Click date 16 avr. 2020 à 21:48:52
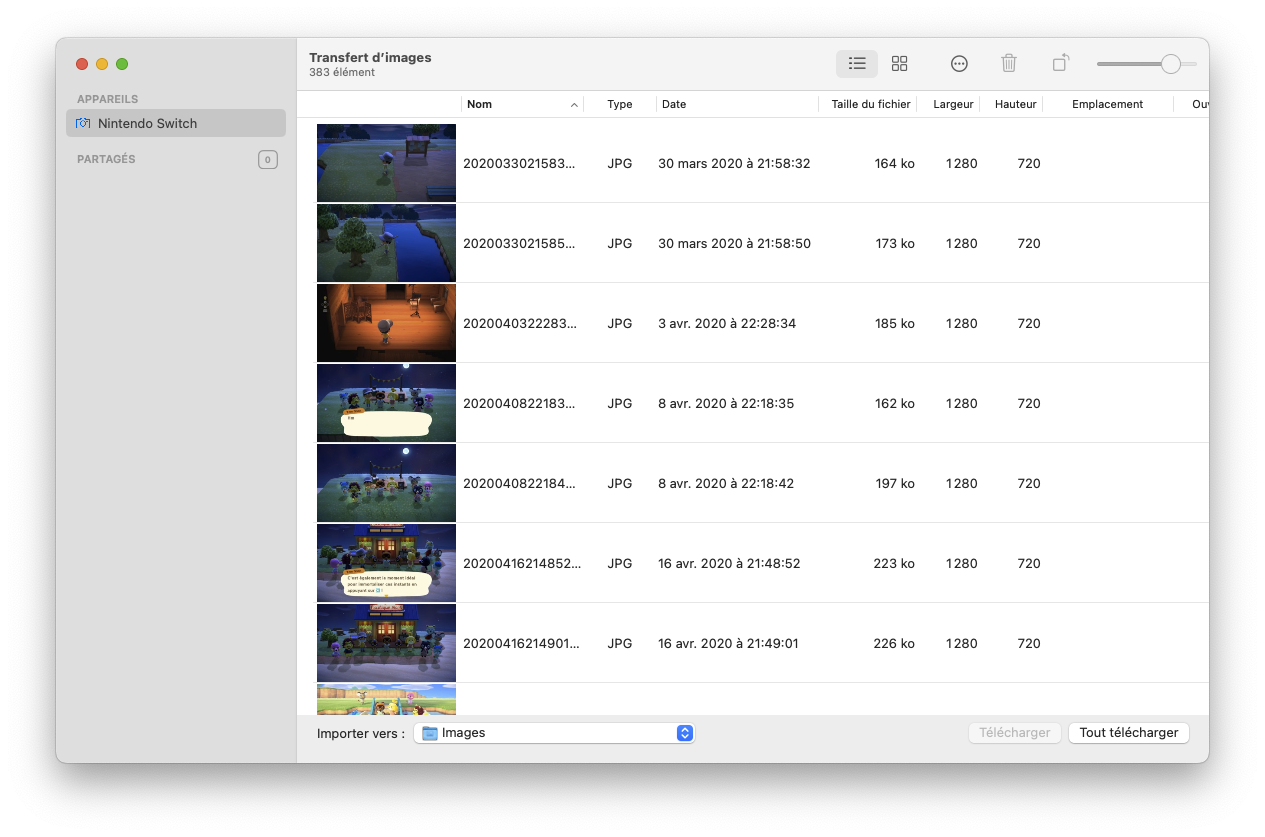This screenshot has height=837, width=1265. [x=729, y=563]
